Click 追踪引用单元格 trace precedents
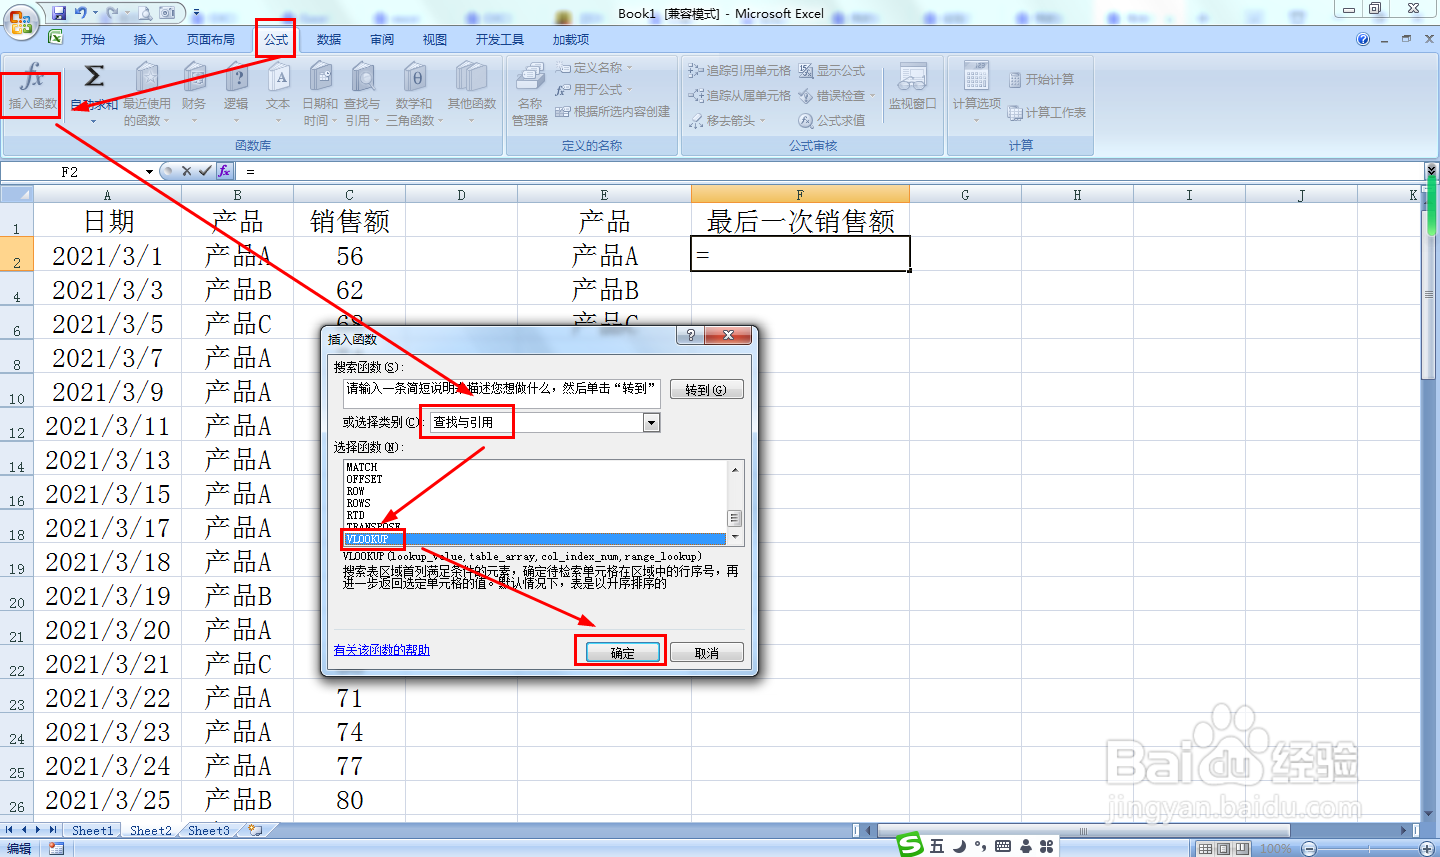 740,70
